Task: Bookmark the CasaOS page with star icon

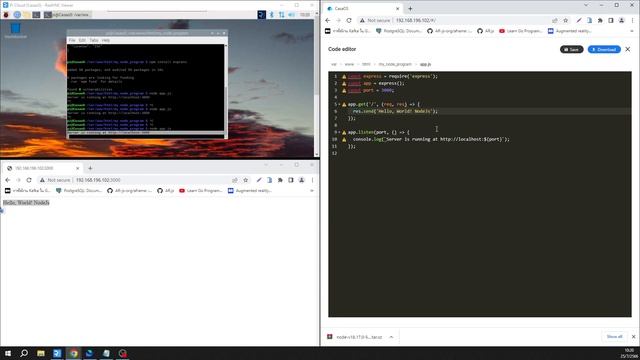Action: [x=565, y=20]
